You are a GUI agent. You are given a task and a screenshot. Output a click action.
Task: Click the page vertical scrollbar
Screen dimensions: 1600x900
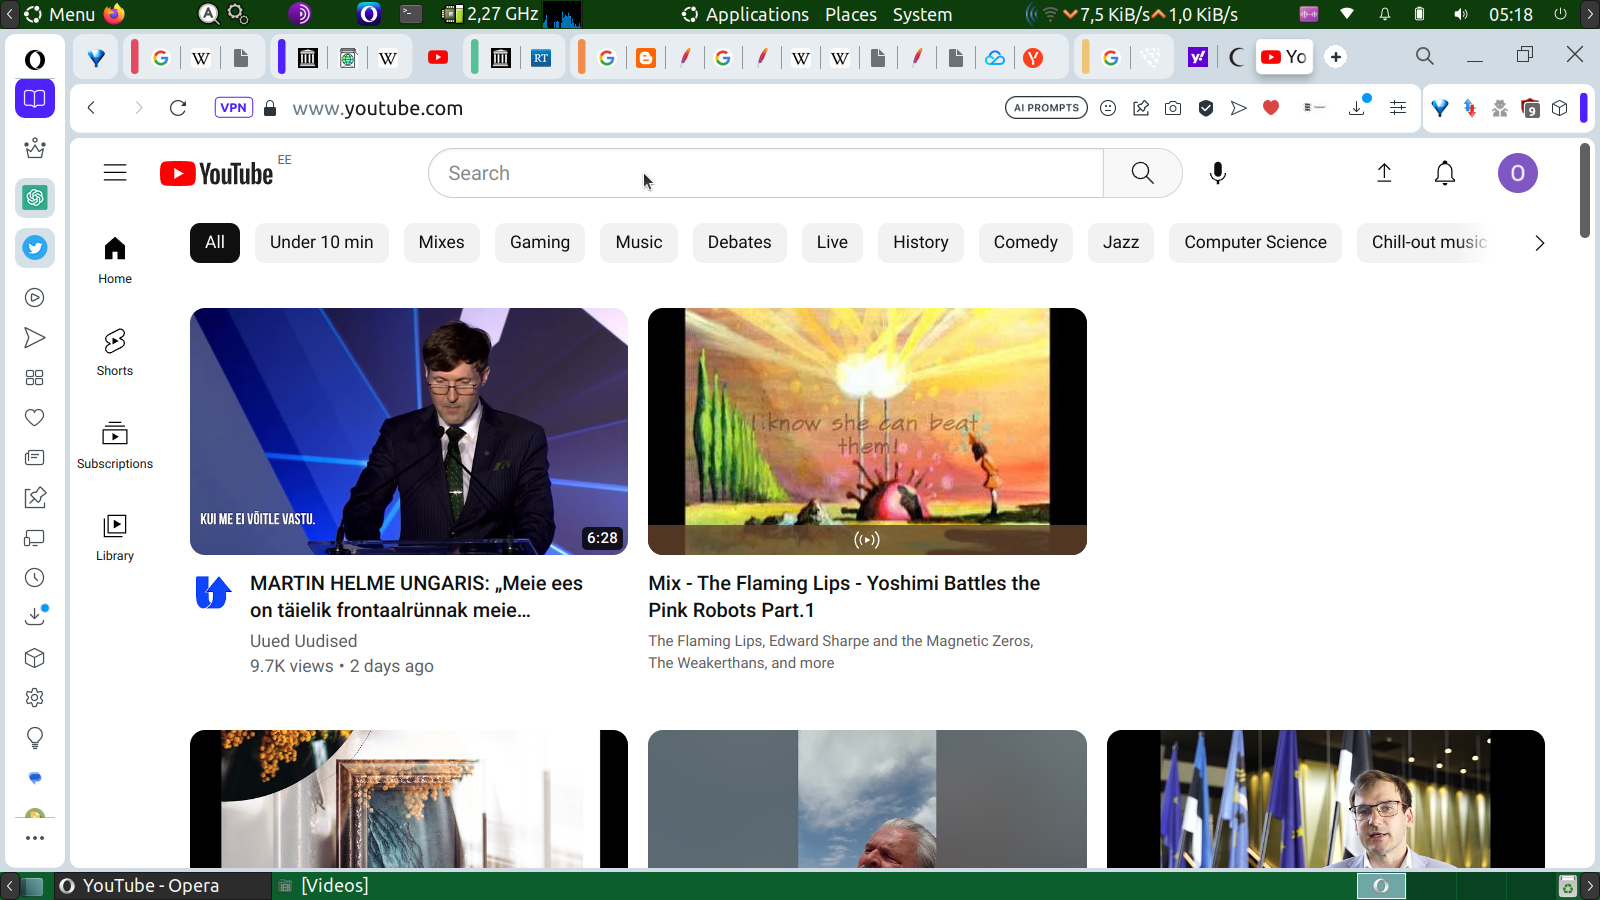click(1584, 190)
